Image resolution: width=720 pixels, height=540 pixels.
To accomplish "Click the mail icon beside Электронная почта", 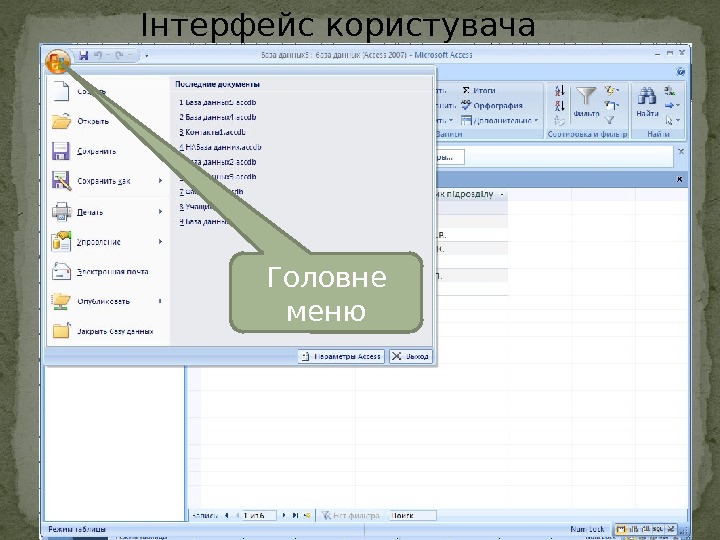I will (61, 271).
